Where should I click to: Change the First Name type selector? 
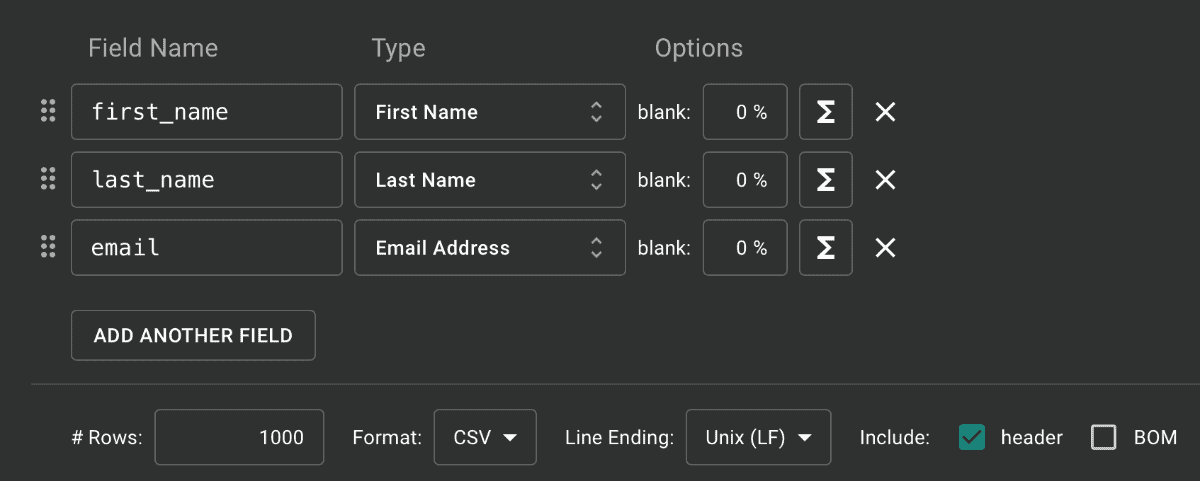click(490, 112)
